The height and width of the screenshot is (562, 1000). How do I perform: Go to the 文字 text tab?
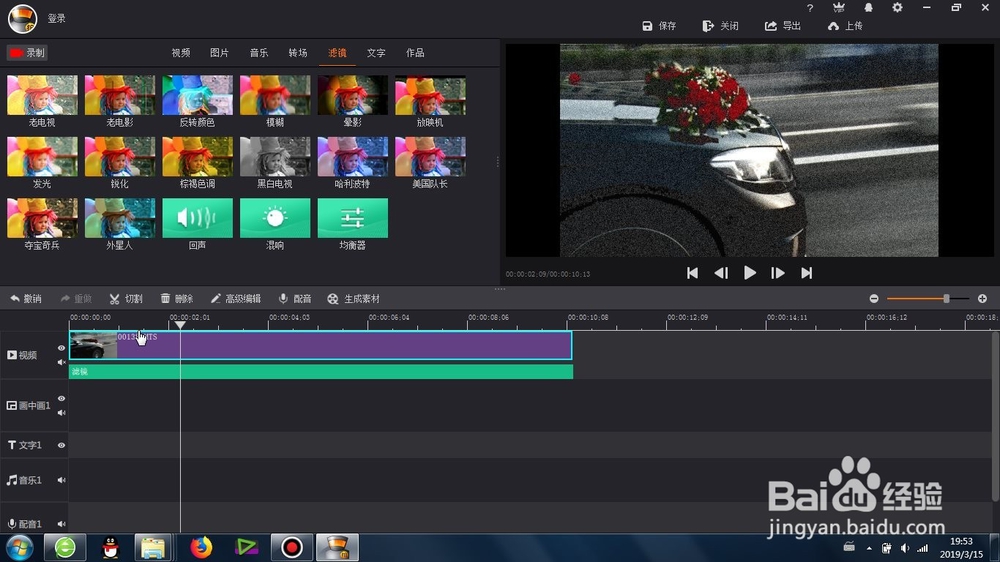pos(376,53)
